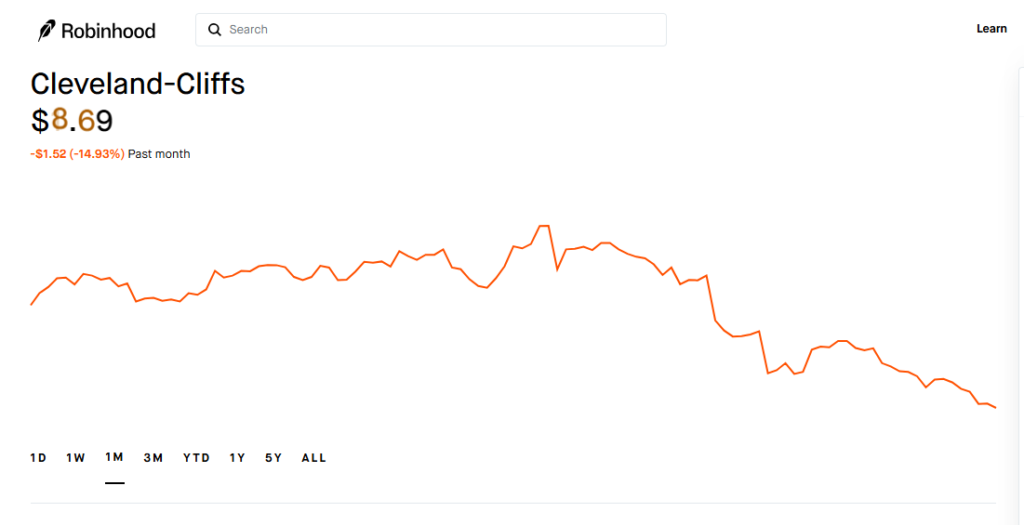Select the 1M time range tab
Screen dimensions: 1024x525
coord(114,458)
